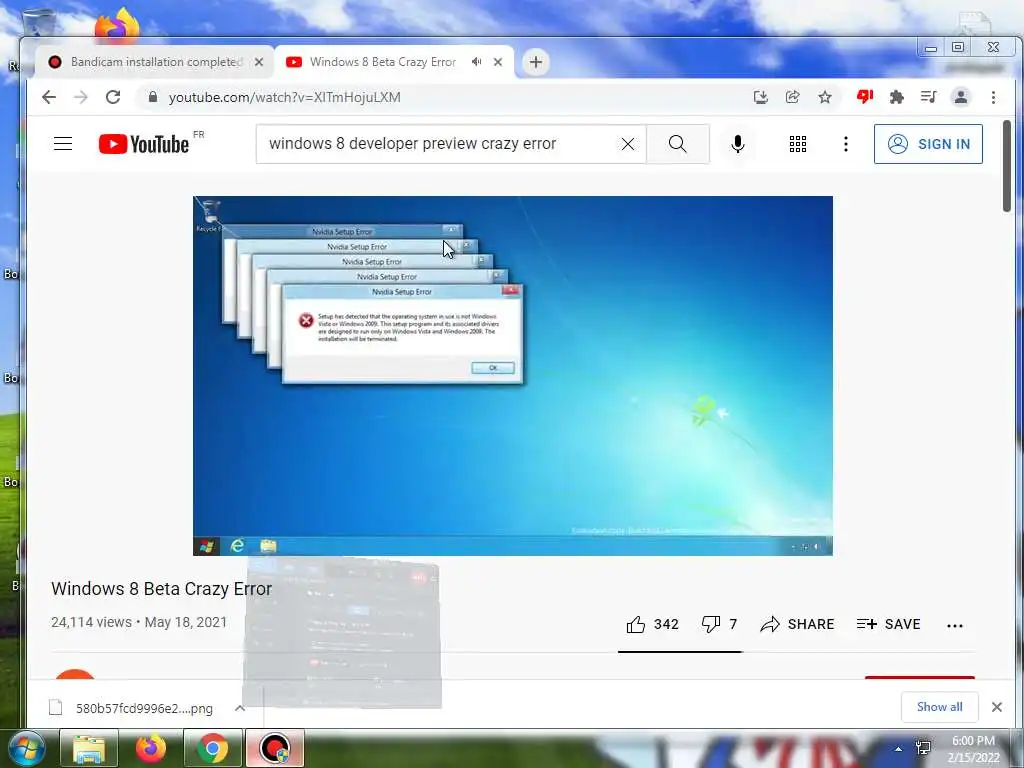Open Firefox from the taskbar
The image size is (1024, 768).
click(x=151, y=748)
